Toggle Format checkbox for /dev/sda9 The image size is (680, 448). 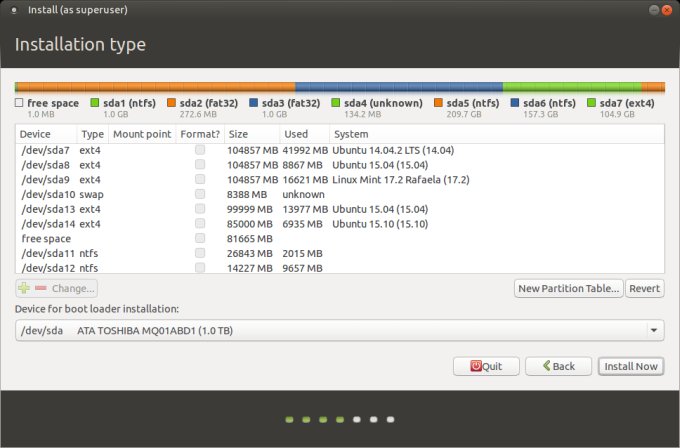(x=200, y=180)
